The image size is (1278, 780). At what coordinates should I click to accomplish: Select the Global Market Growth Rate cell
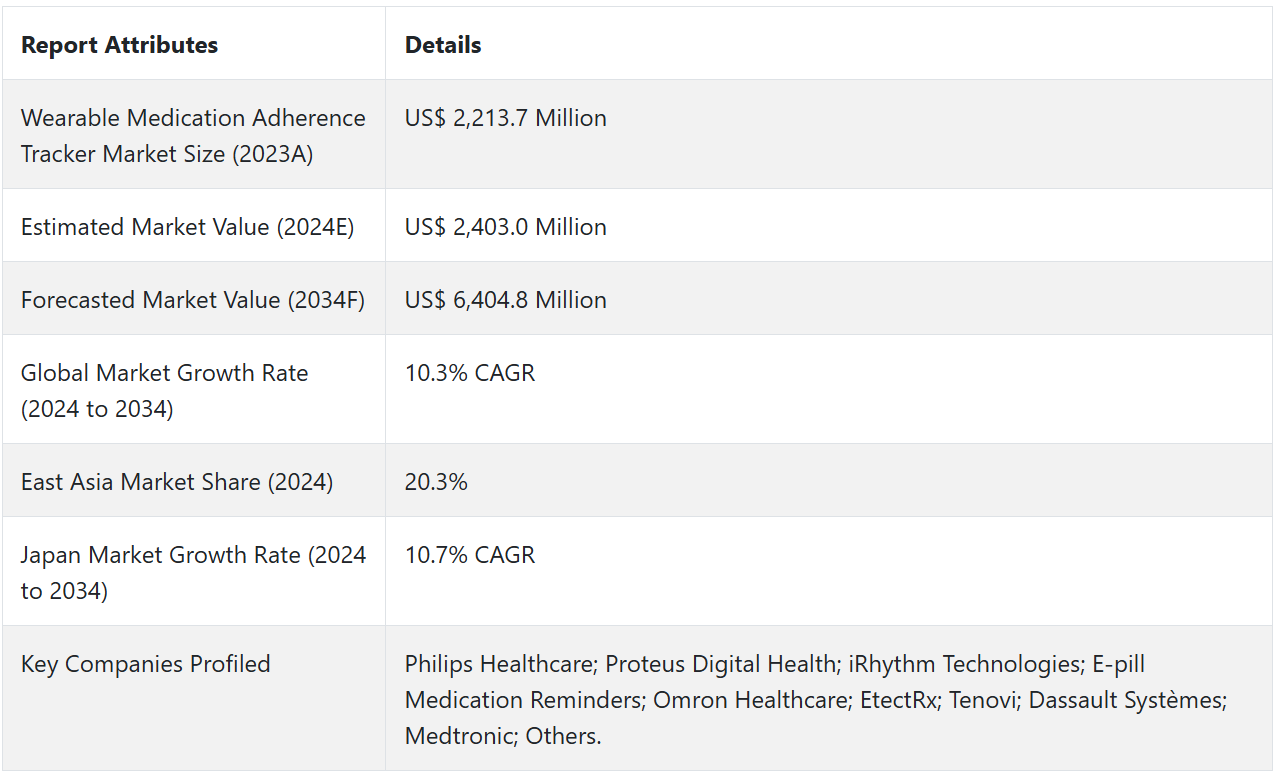(164, 391)
